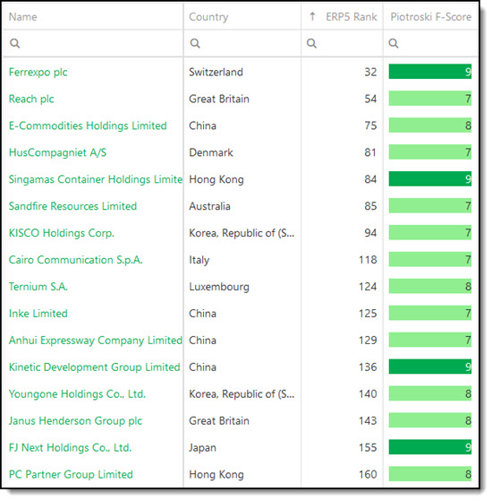This screenshot has height=500, width=492.
Task: Focus the Name filter input field
Action: (x=93, y=43)
